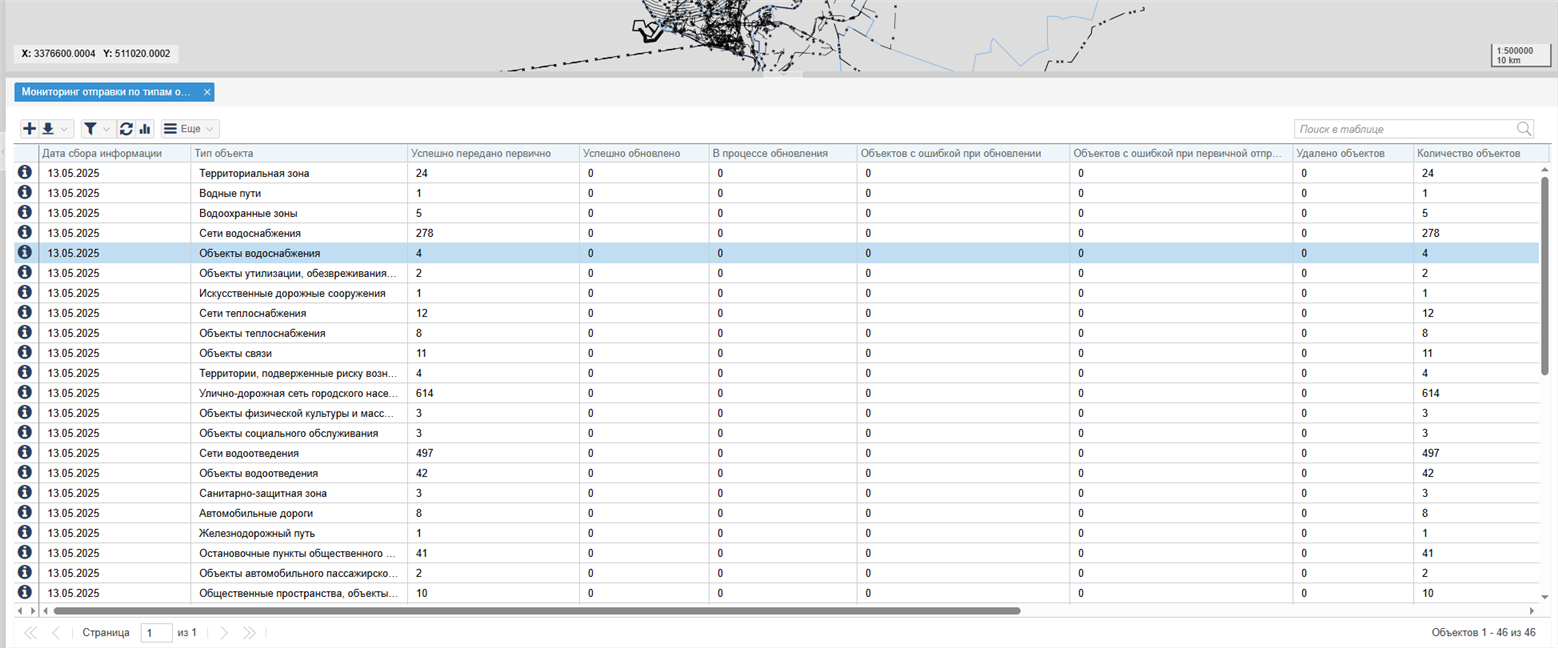Open the bar chart statistics icon

[145, 129]
